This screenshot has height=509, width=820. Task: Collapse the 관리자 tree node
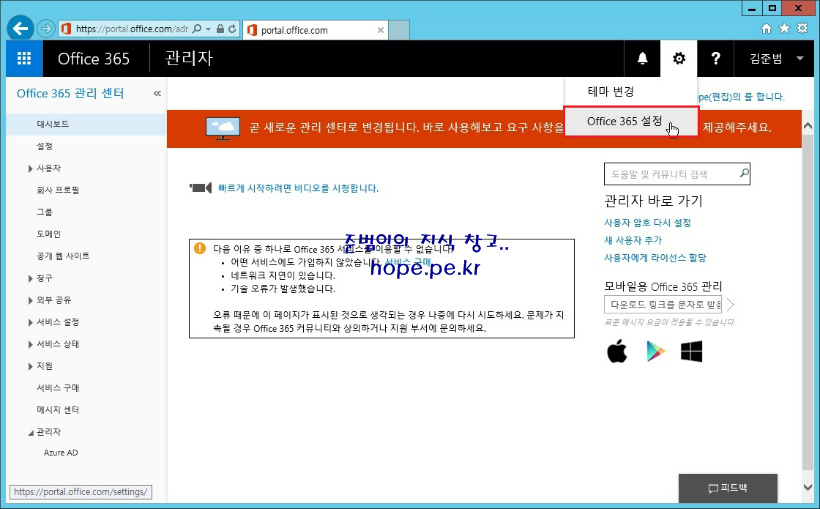tap(30, 432)
